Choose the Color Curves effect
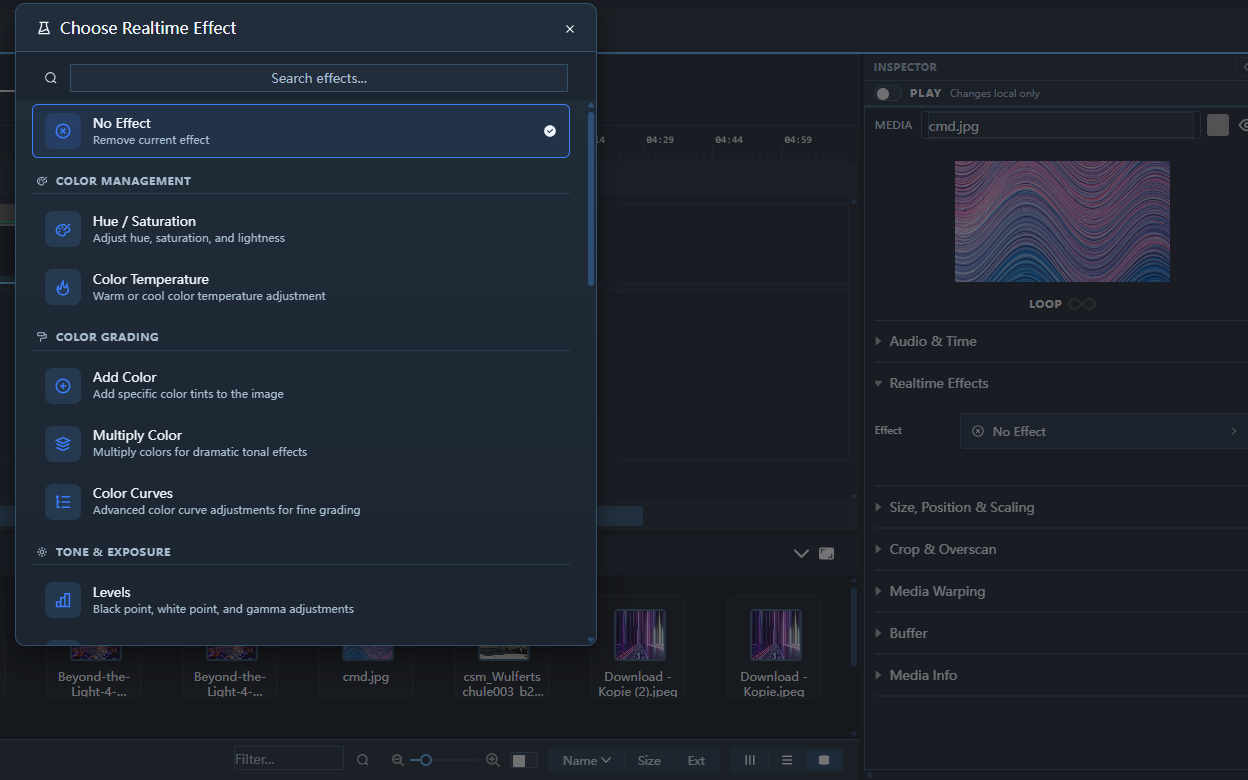Image resolution: width=1248 pixels, height=780 pixels. point(301,501)
